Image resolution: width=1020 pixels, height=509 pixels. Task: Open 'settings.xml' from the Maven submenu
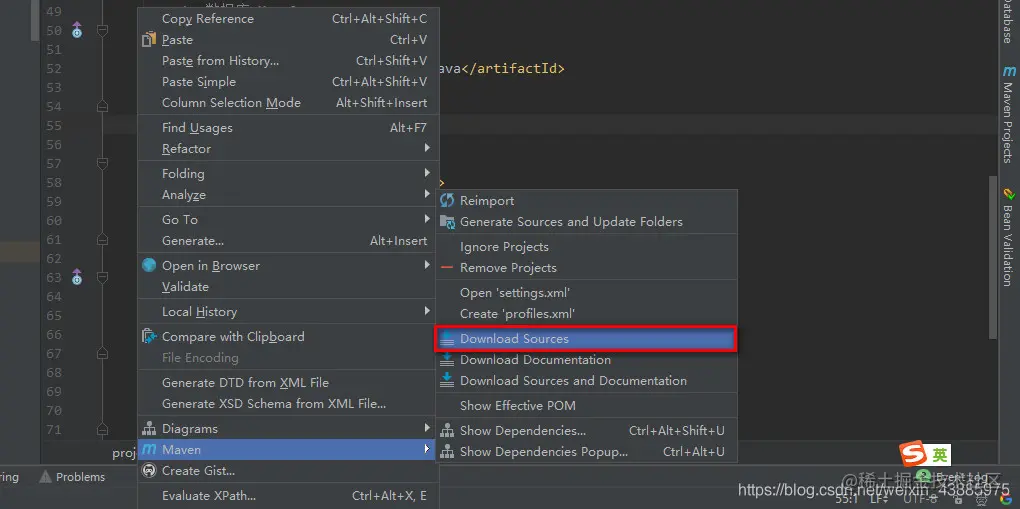[586, 293]
